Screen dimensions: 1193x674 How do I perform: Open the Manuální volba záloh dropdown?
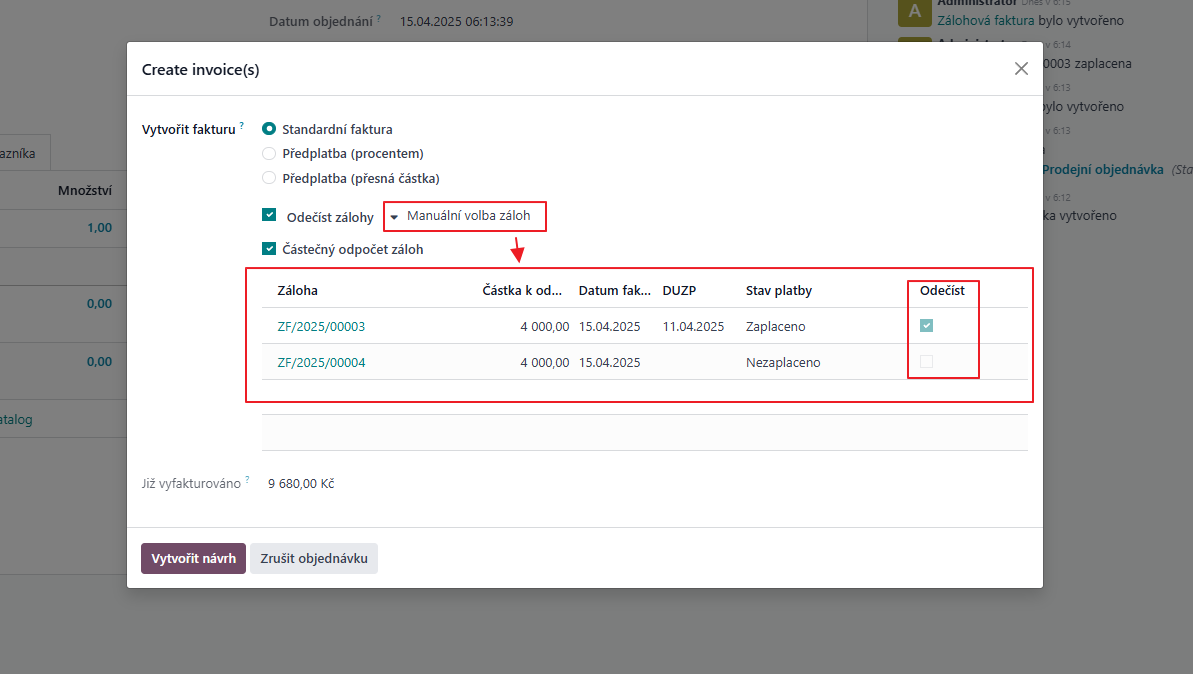tap(466, 216)
